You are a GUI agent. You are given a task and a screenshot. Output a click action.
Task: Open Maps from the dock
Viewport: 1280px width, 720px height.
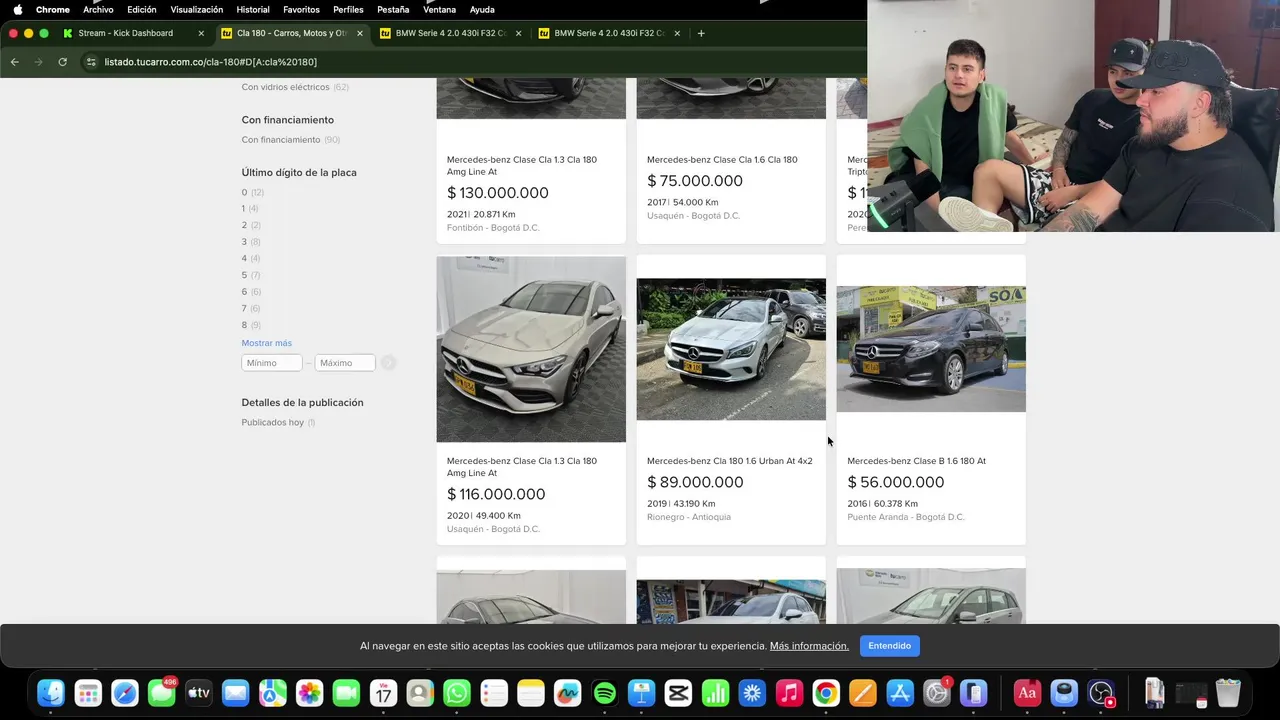[273, 693]
